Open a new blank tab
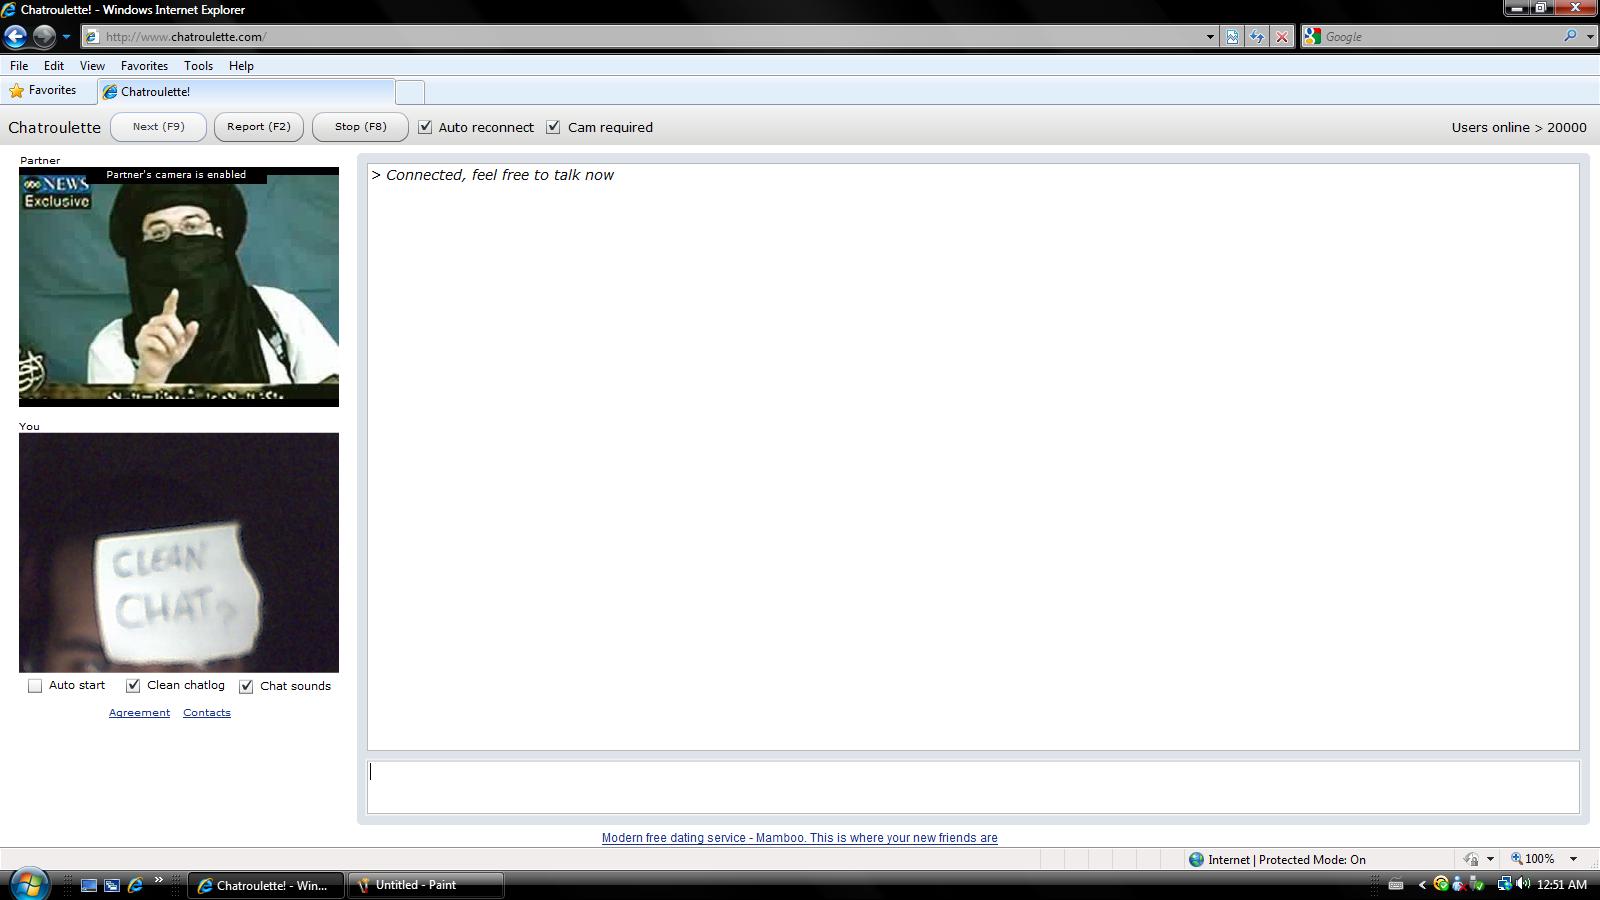Screen dimensions: 1600x900 click(x=410, y=92)
